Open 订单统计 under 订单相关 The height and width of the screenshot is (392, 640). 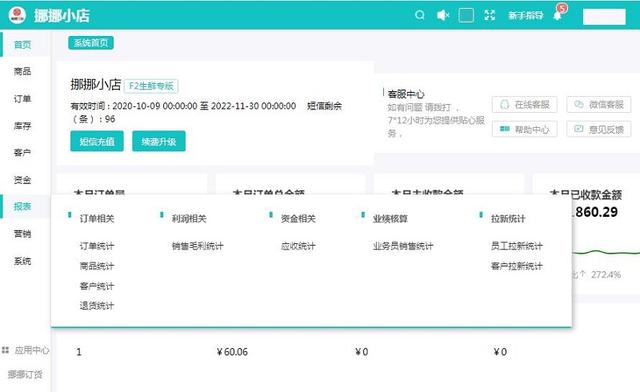click(x=97, y=246)
